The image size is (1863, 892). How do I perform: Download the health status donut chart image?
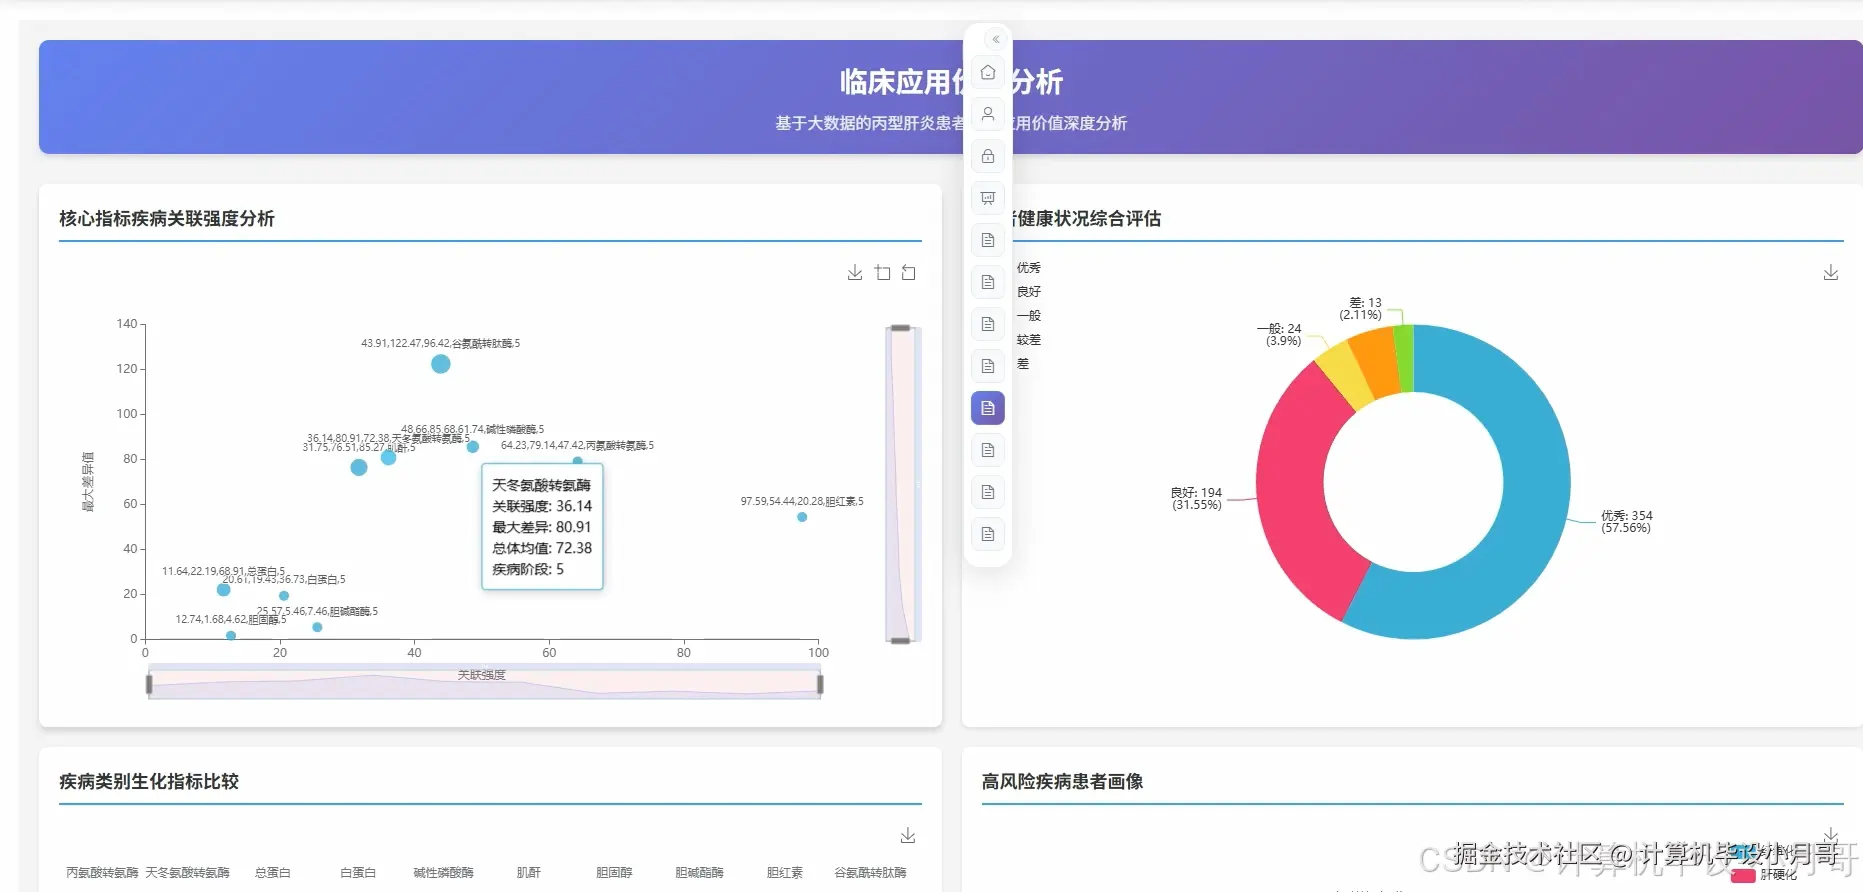(x=1831, y=273)
